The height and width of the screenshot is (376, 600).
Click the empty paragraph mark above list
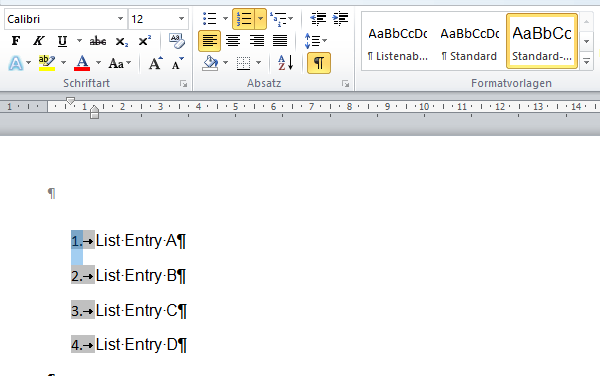(52, 193)
